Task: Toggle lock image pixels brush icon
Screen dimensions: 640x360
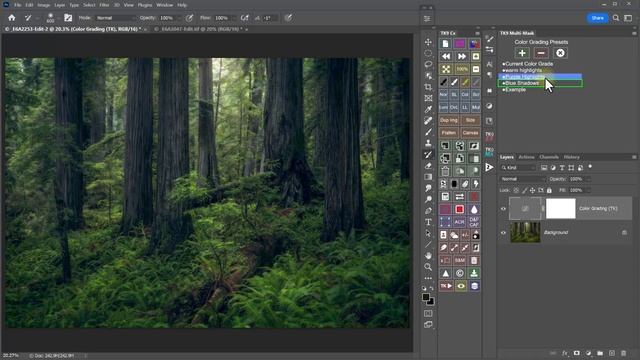Action: pyautogui.click(x=525, y=190)
